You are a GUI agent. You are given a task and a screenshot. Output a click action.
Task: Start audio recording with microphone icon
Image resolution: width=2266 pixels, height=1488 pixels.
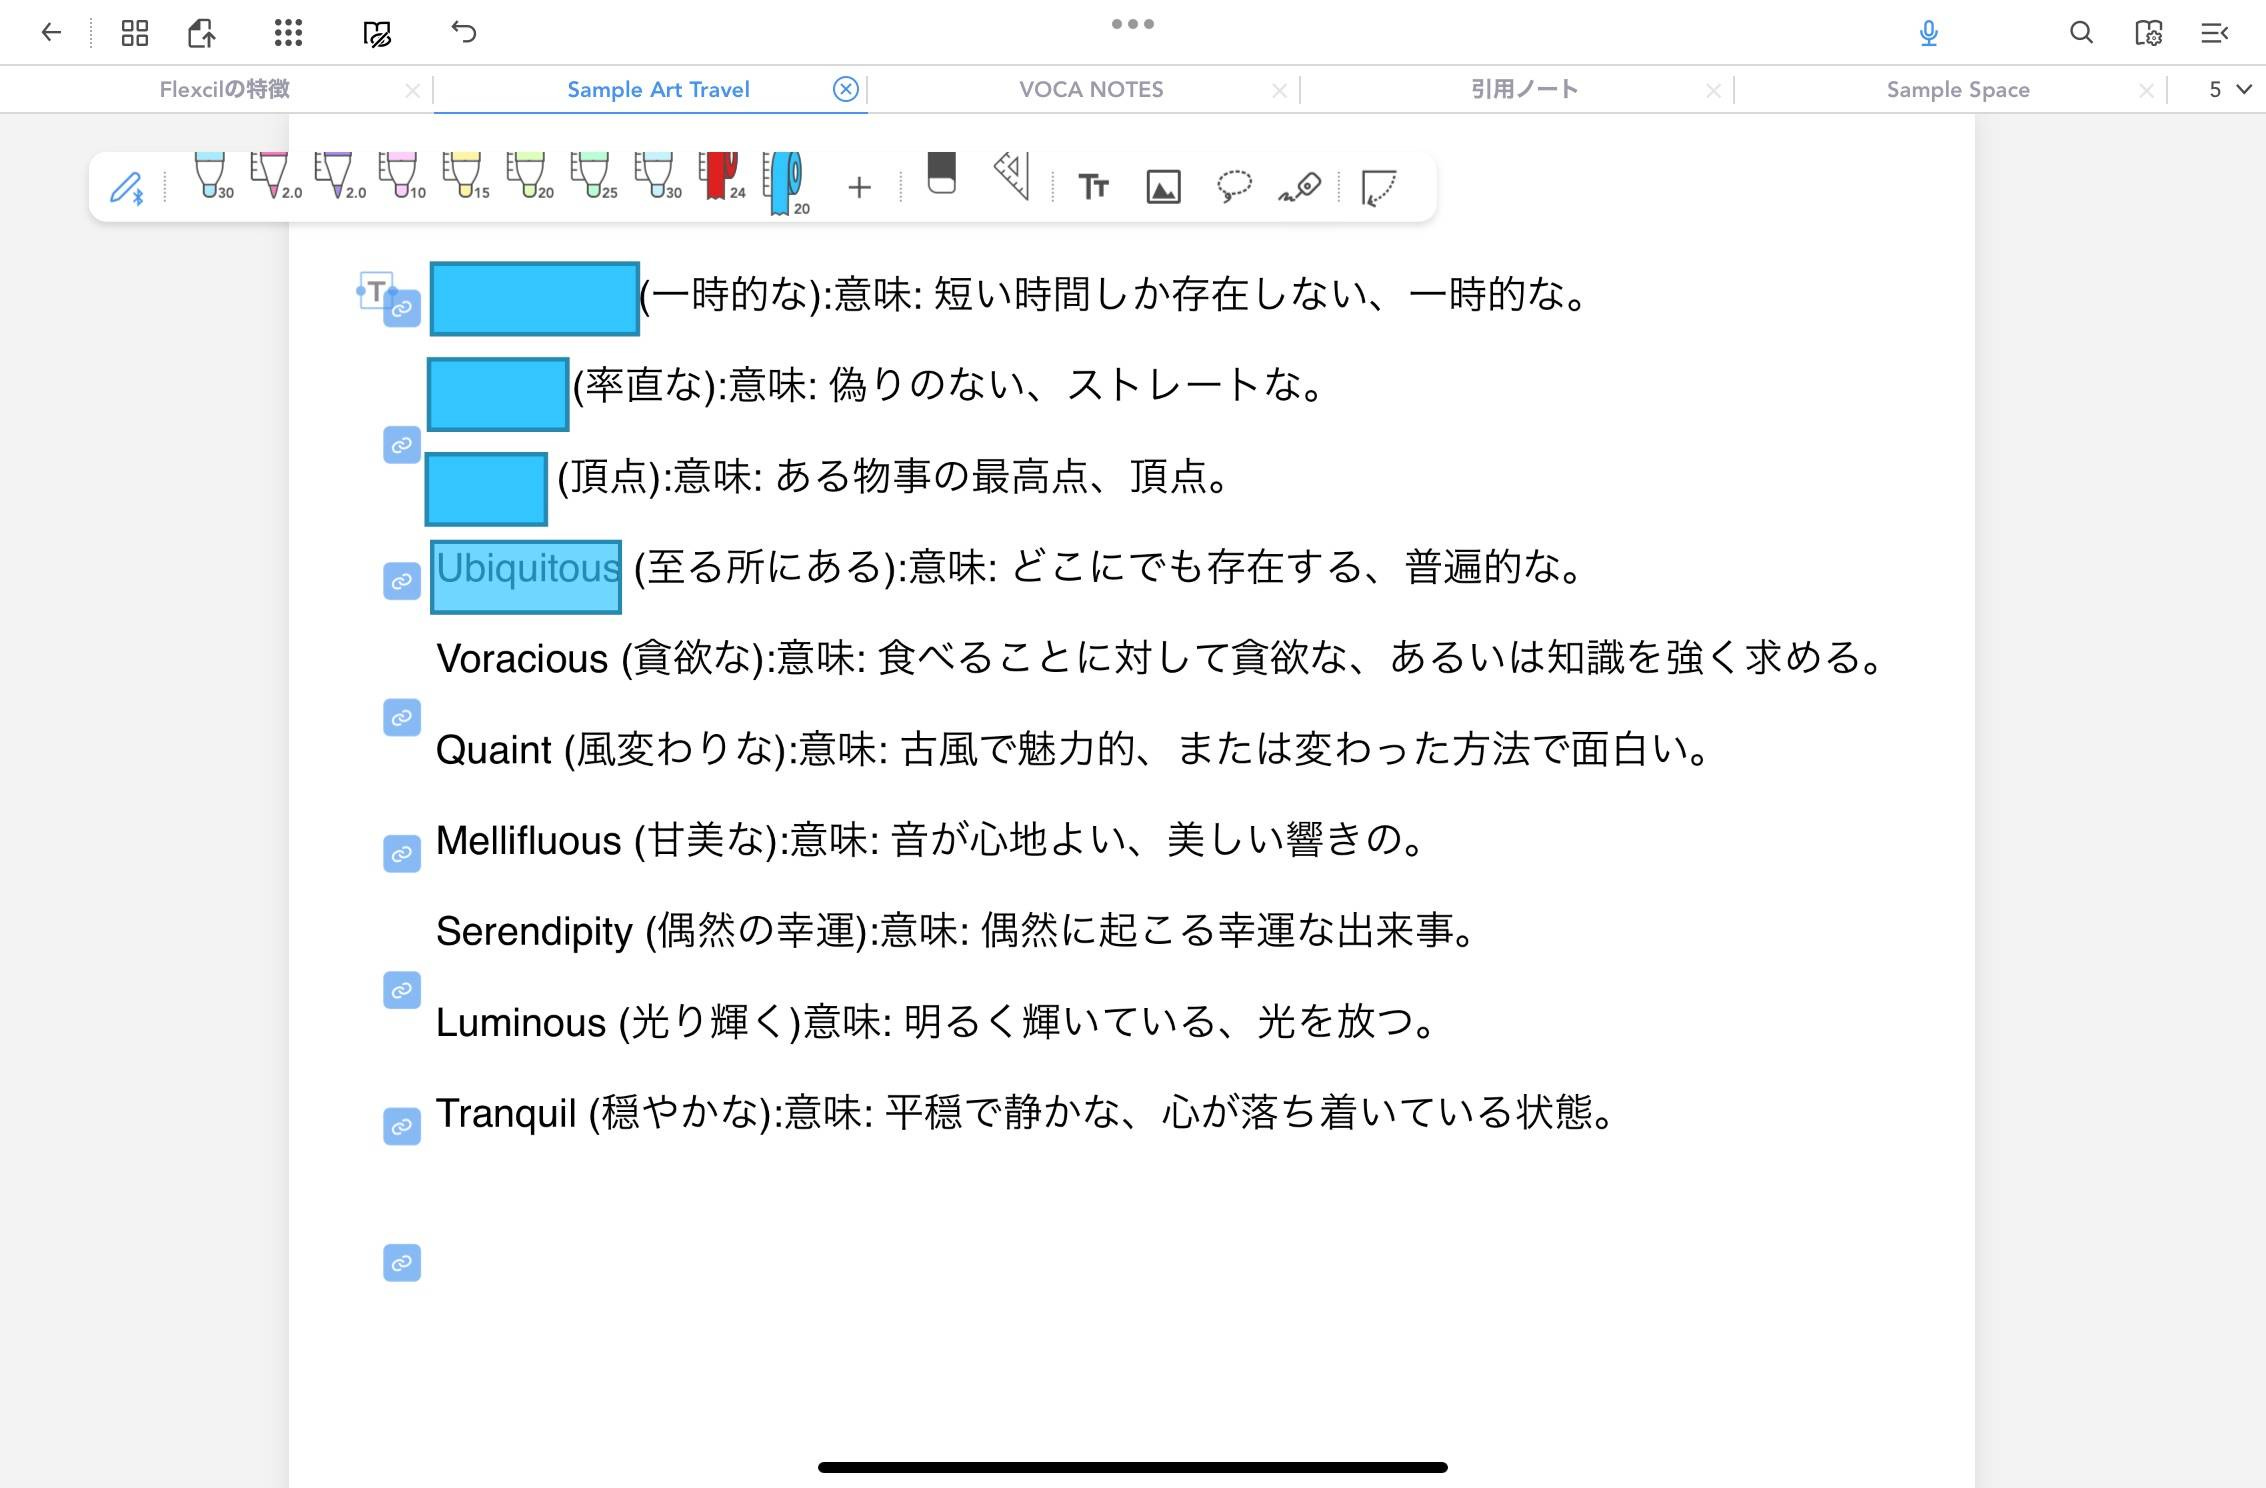tap(1929, 33)
